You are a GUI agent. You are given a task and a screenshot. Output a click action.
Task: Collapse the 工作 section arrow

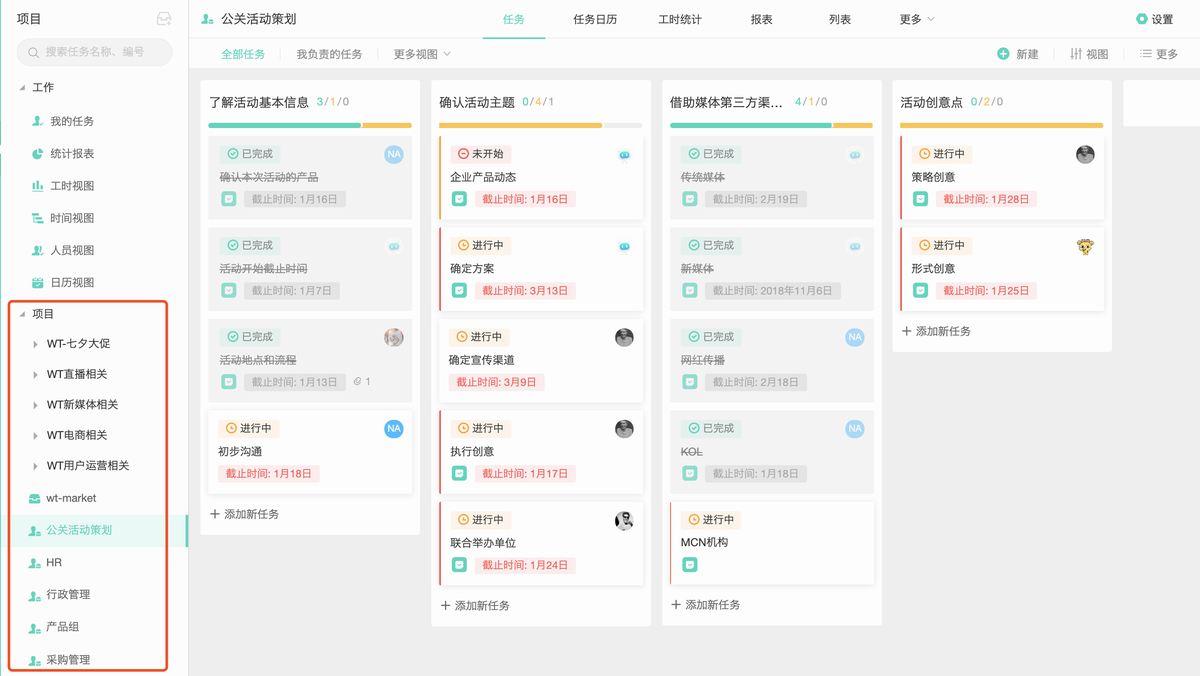coord(22,88)
